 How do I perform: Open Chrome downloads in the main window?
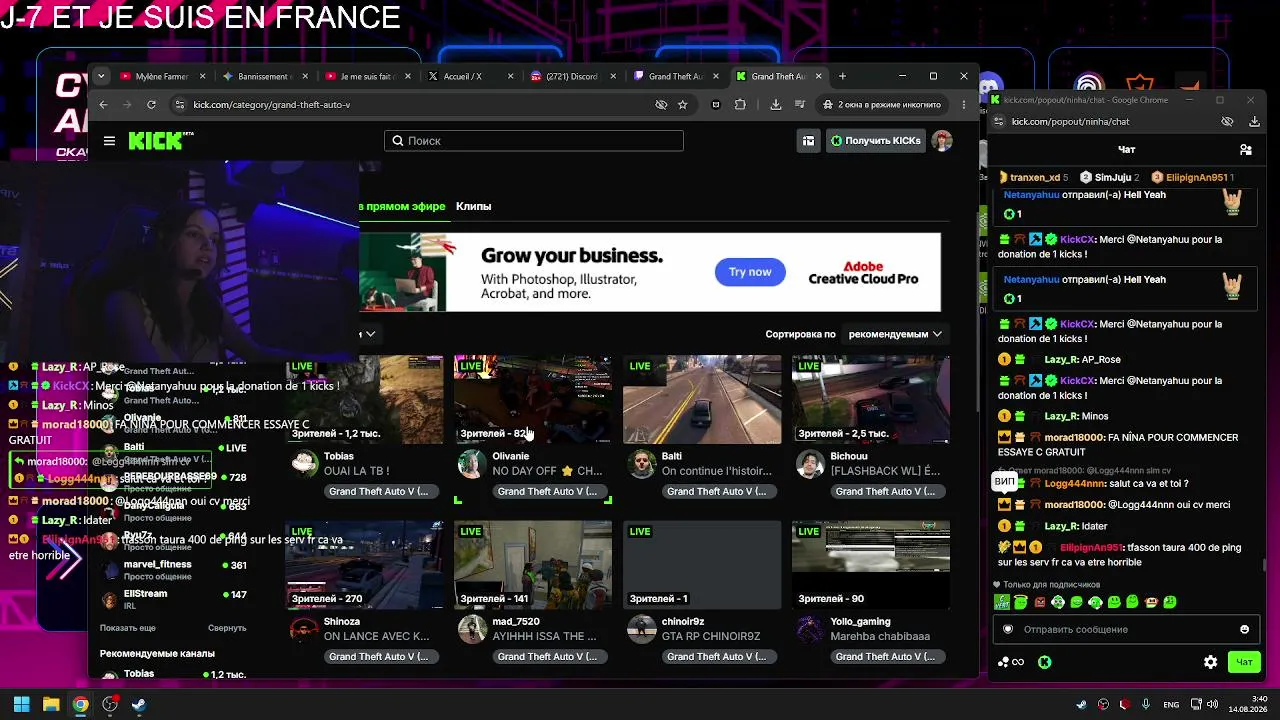pyautogui.click(x=776, y=104)
